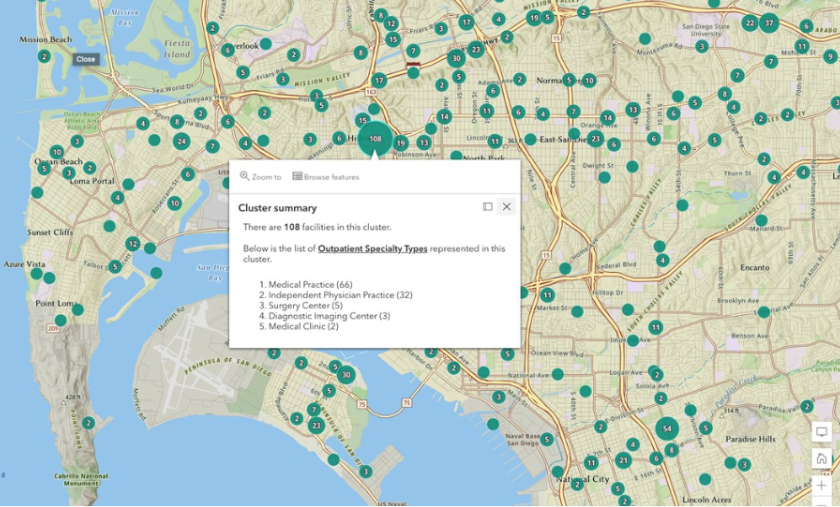Select the 2 cluster near Cabrillo Point Loma
The height and width of the screenshot is (507, 840).
click(x=88, y=423)
